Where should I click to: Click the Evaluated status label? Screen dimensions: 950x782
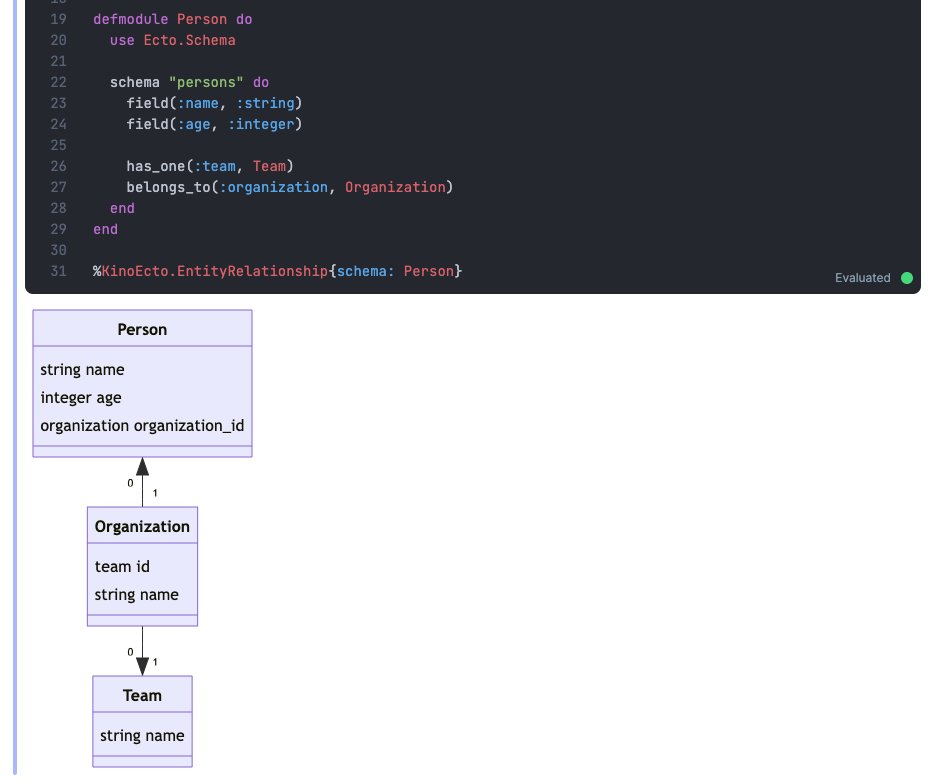[x=862, y=278]
